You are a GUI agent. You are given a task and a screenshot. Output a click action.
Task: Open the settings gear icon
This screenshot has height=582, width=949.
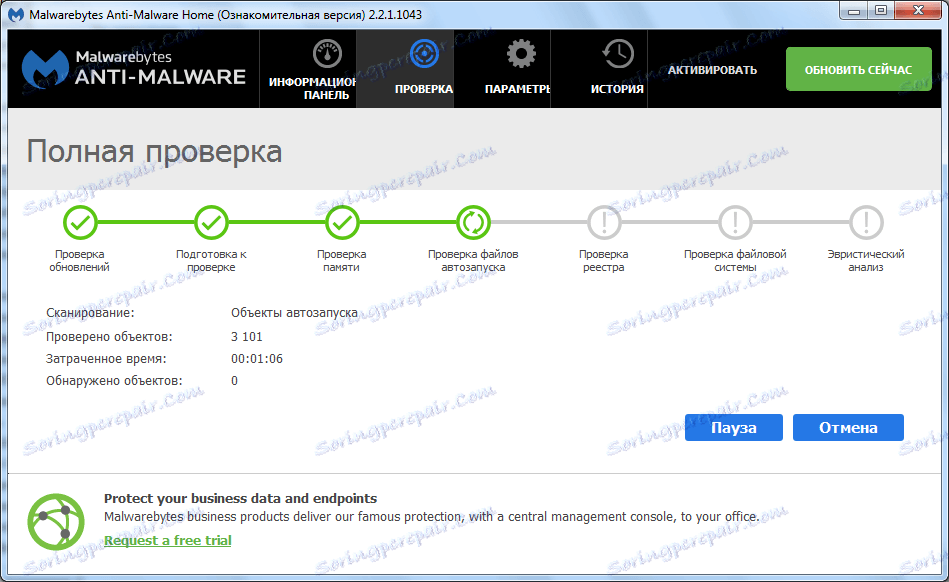521,54
